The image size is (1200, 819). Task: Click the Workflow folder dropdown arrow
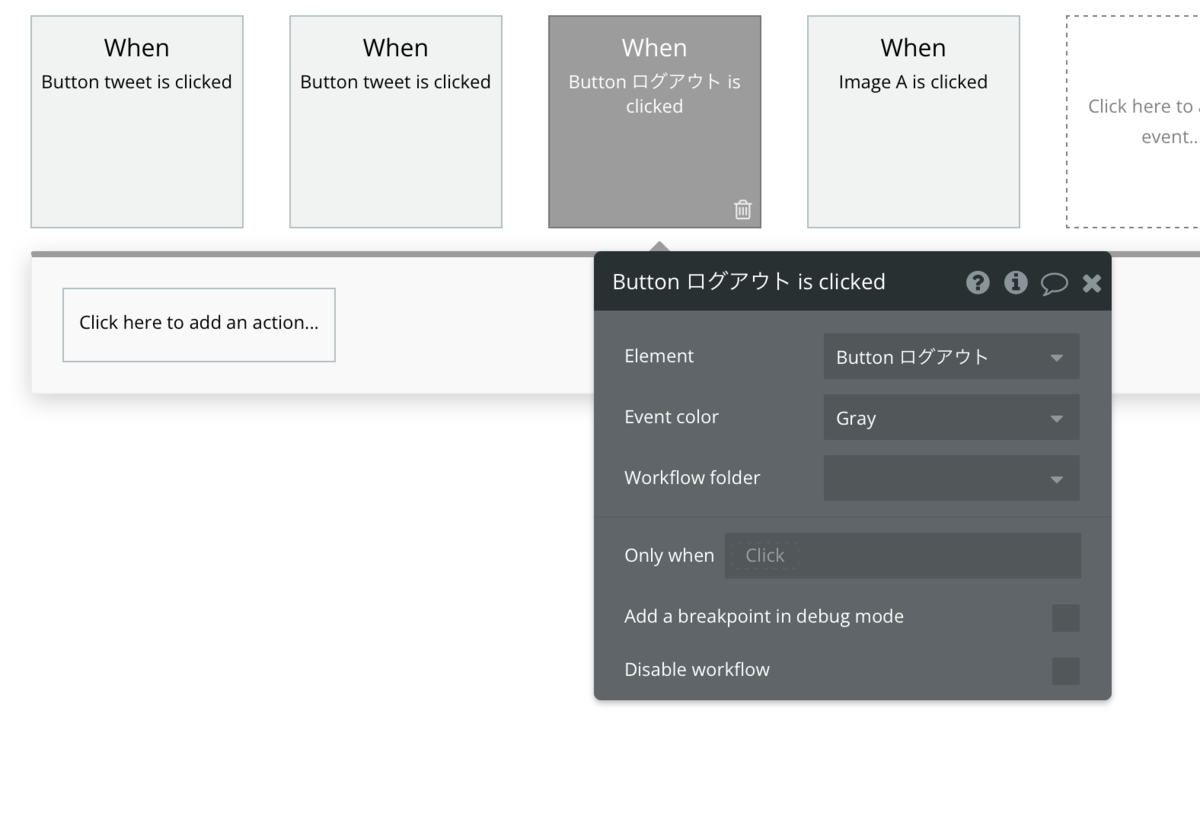click(1056, 479)
